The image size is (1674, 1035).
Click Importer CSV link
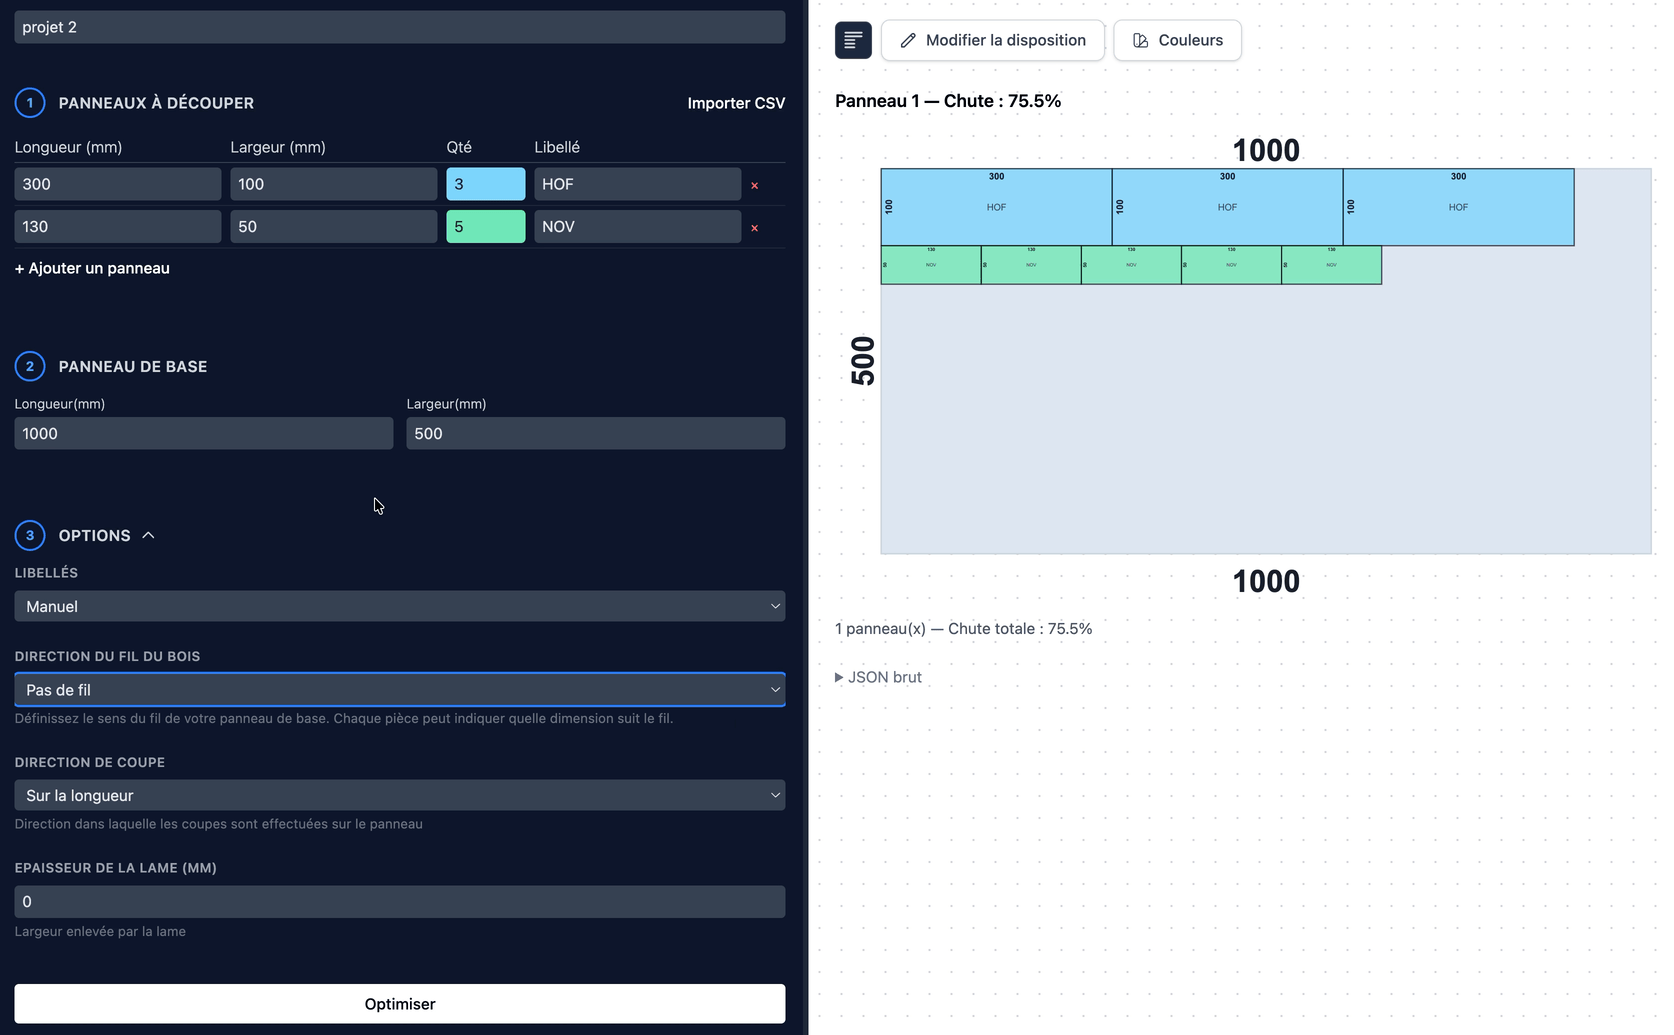[735, 103]
